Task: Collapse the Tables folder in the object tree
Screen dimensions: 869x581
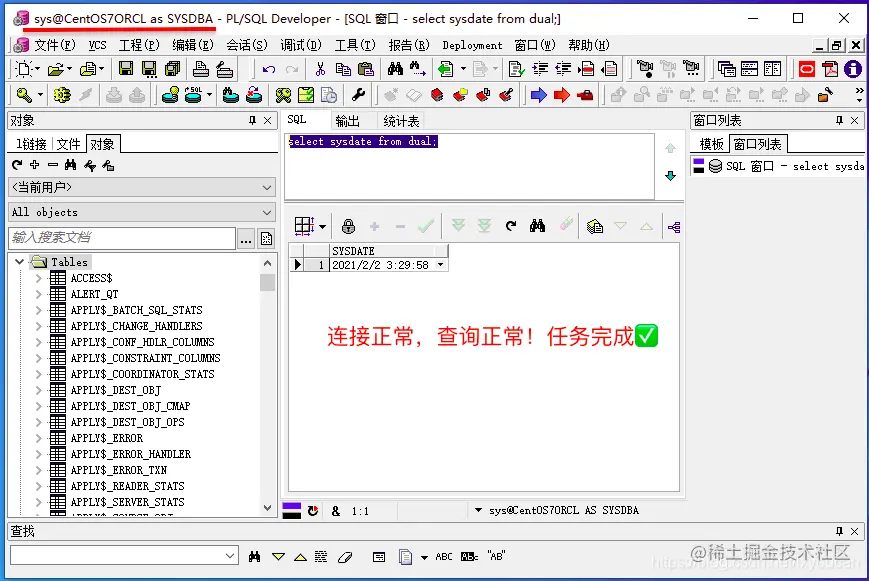Action: 21,261
